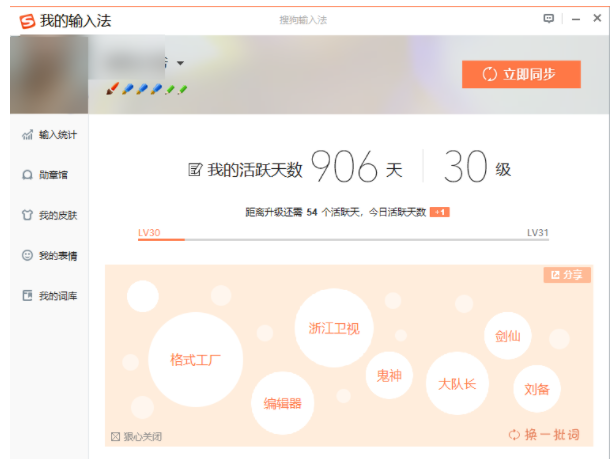This screenshot has height=459, width=610.
Task: Click 换一批词 to refresh words
Action: point(543,434)
